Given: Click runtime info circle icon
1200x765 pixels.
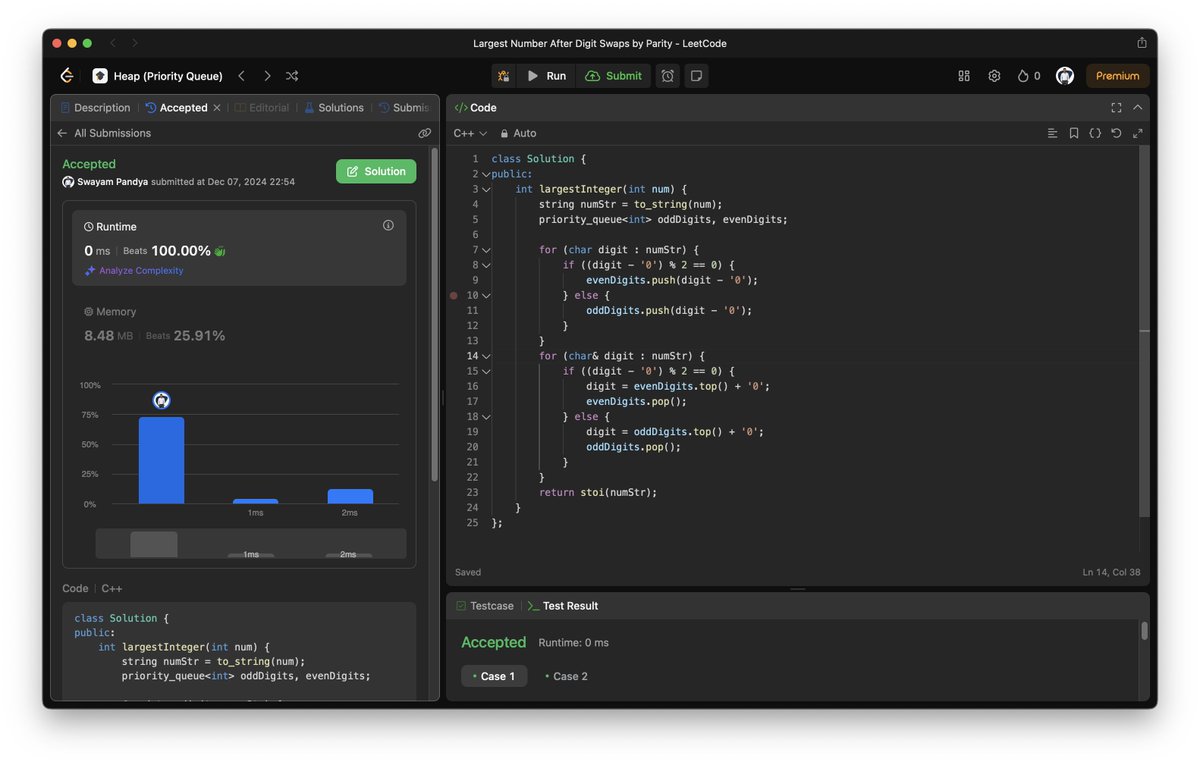Looking at the screenshot, I should [x=388, y=226].
